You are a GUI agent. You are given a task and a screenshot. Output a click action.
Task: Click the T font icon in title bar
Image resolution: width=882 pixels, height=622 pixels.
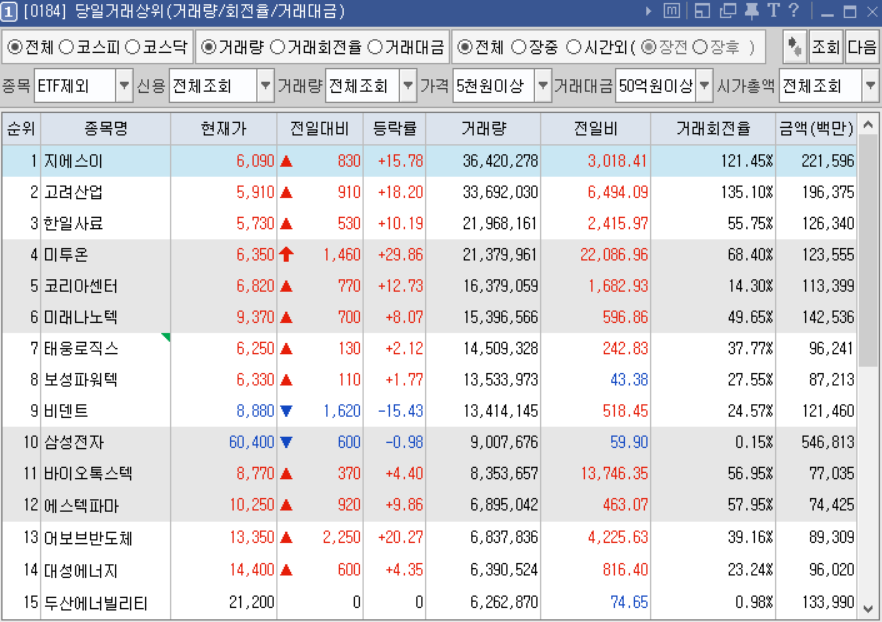click(773, 11)
